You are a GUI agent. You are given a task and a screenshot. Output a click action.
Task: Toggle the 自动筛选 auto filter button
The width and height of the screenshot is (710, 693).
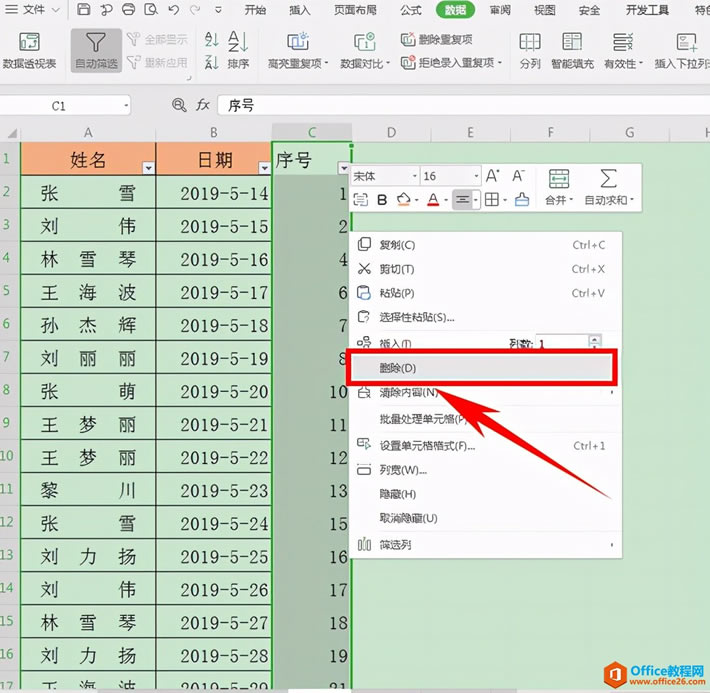[96, 51]
